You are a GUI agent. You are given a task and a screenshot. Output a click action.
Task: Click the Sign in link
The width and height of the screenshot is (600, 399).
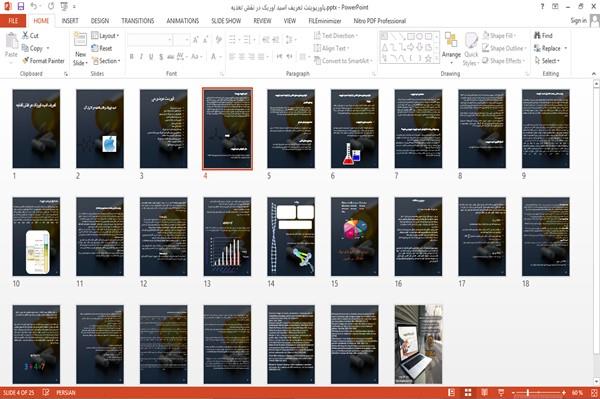tap(578, 21)
